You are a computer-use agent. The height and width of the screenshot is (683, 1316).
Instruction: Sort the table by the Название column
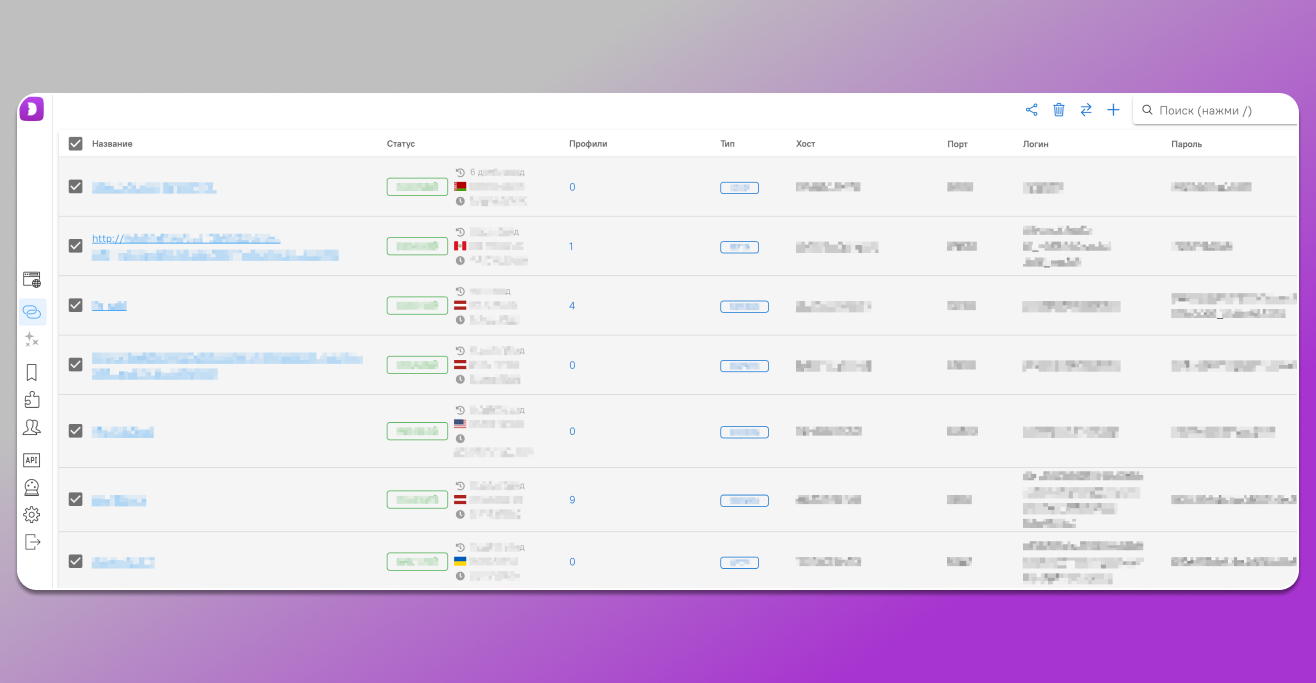pos(112,144)
